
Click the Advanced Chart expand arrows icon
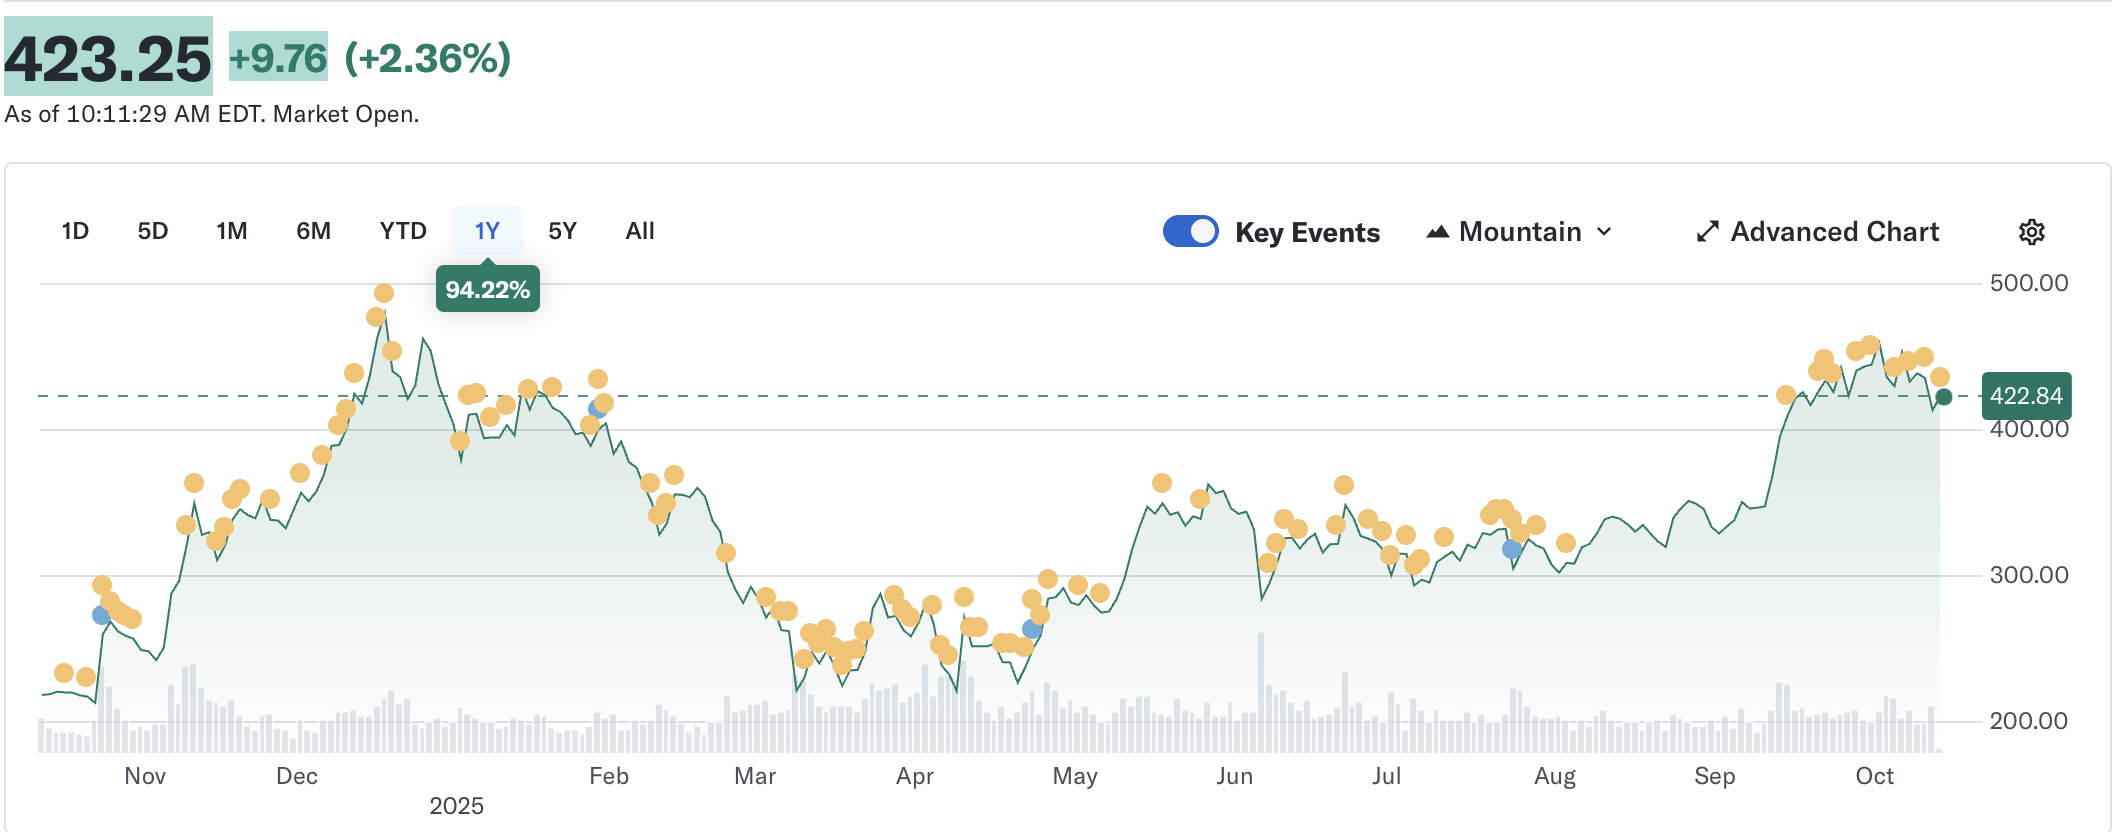1707,232
